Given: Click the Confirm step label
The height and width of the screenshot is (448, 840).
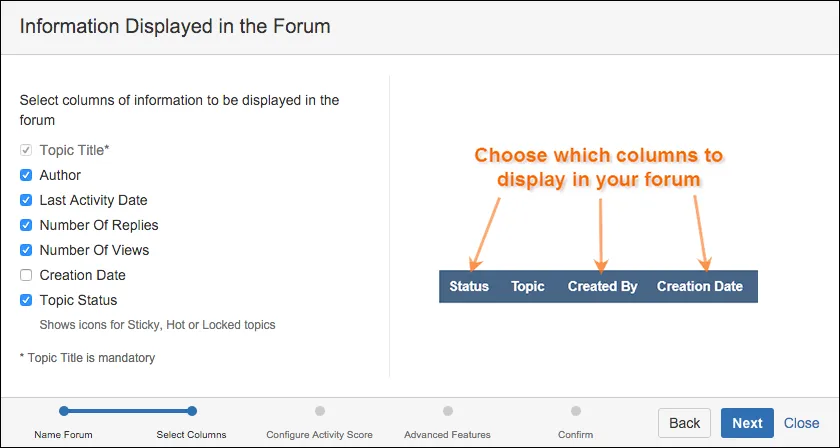Looking at the screenshot, I should (575, 435).
